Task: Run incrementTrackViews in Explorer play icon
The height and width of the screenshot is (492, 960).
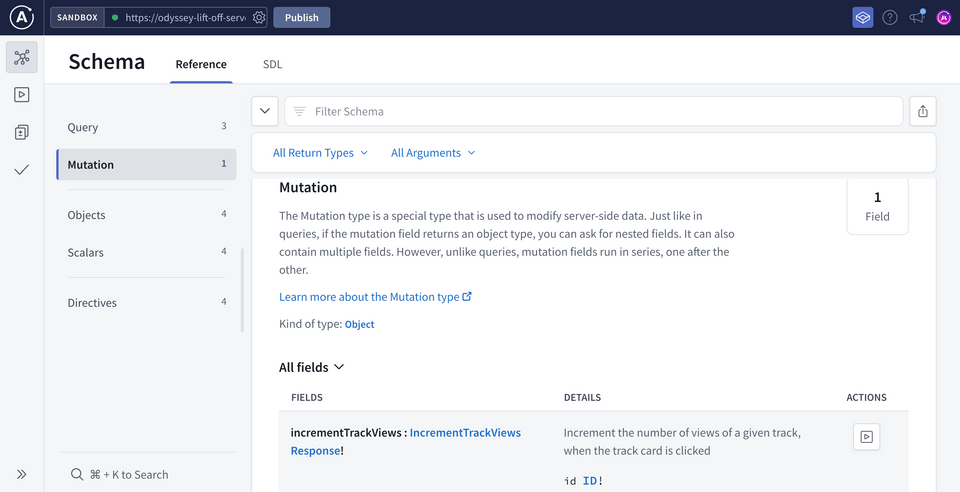Action: click(x=866, y=437)
